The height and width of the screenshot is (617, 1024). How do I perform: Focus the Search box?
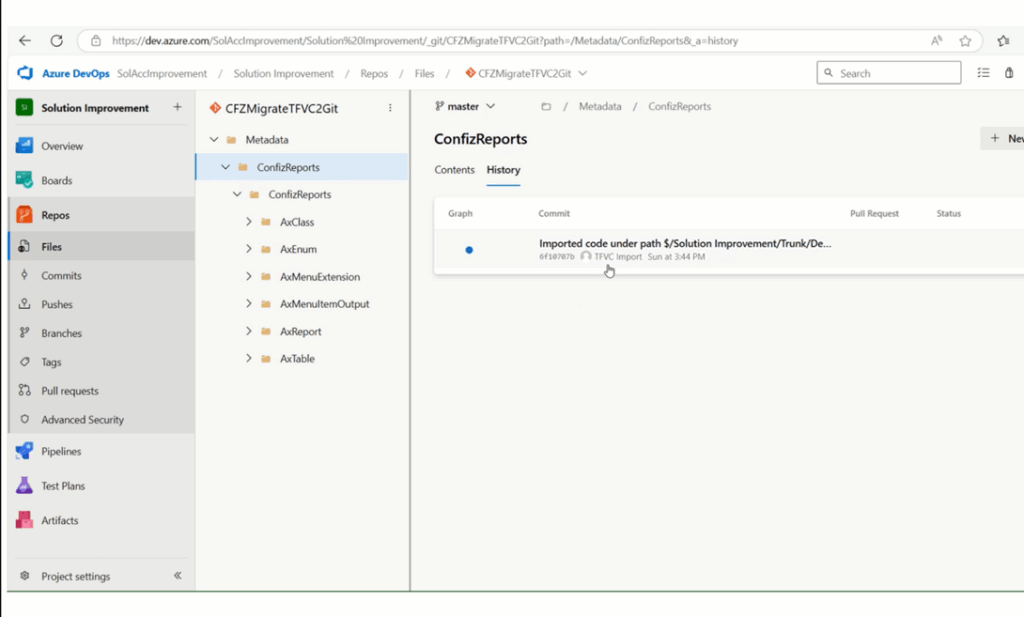pos(889,72)
